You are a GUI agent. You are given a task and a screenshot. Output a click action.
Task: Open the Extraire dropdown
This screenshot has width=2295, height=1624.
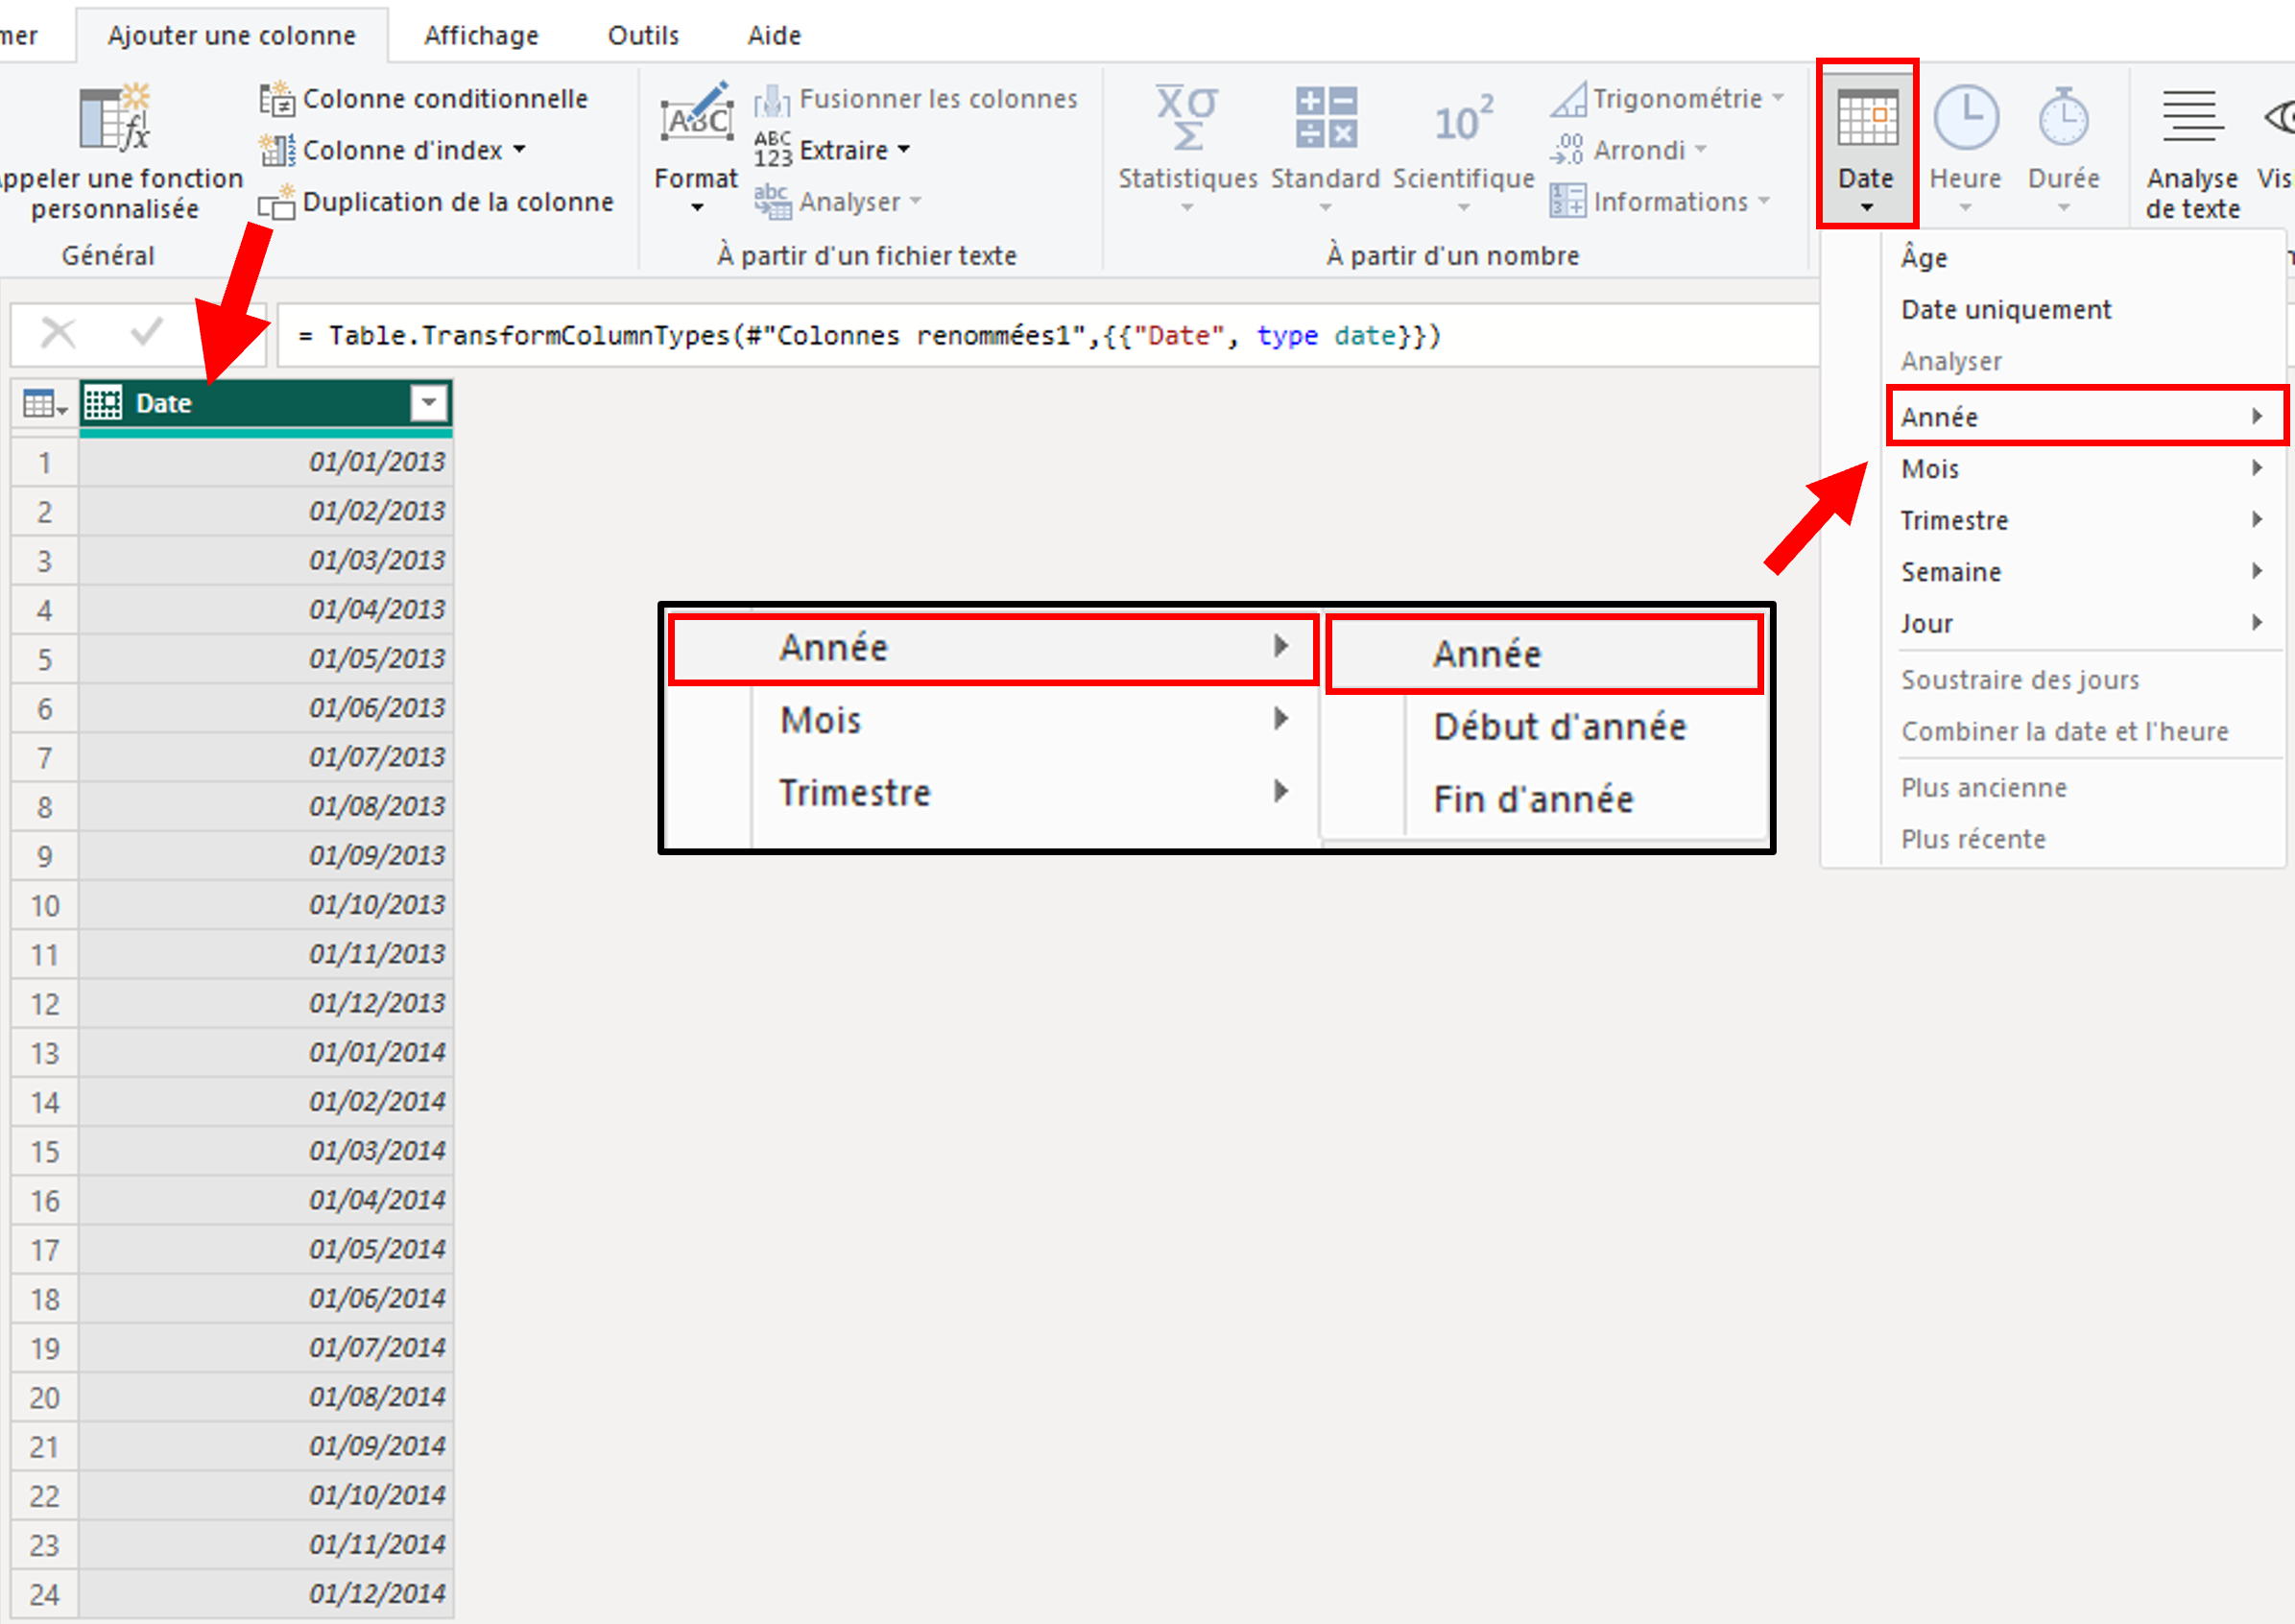[x=855, y=150]
